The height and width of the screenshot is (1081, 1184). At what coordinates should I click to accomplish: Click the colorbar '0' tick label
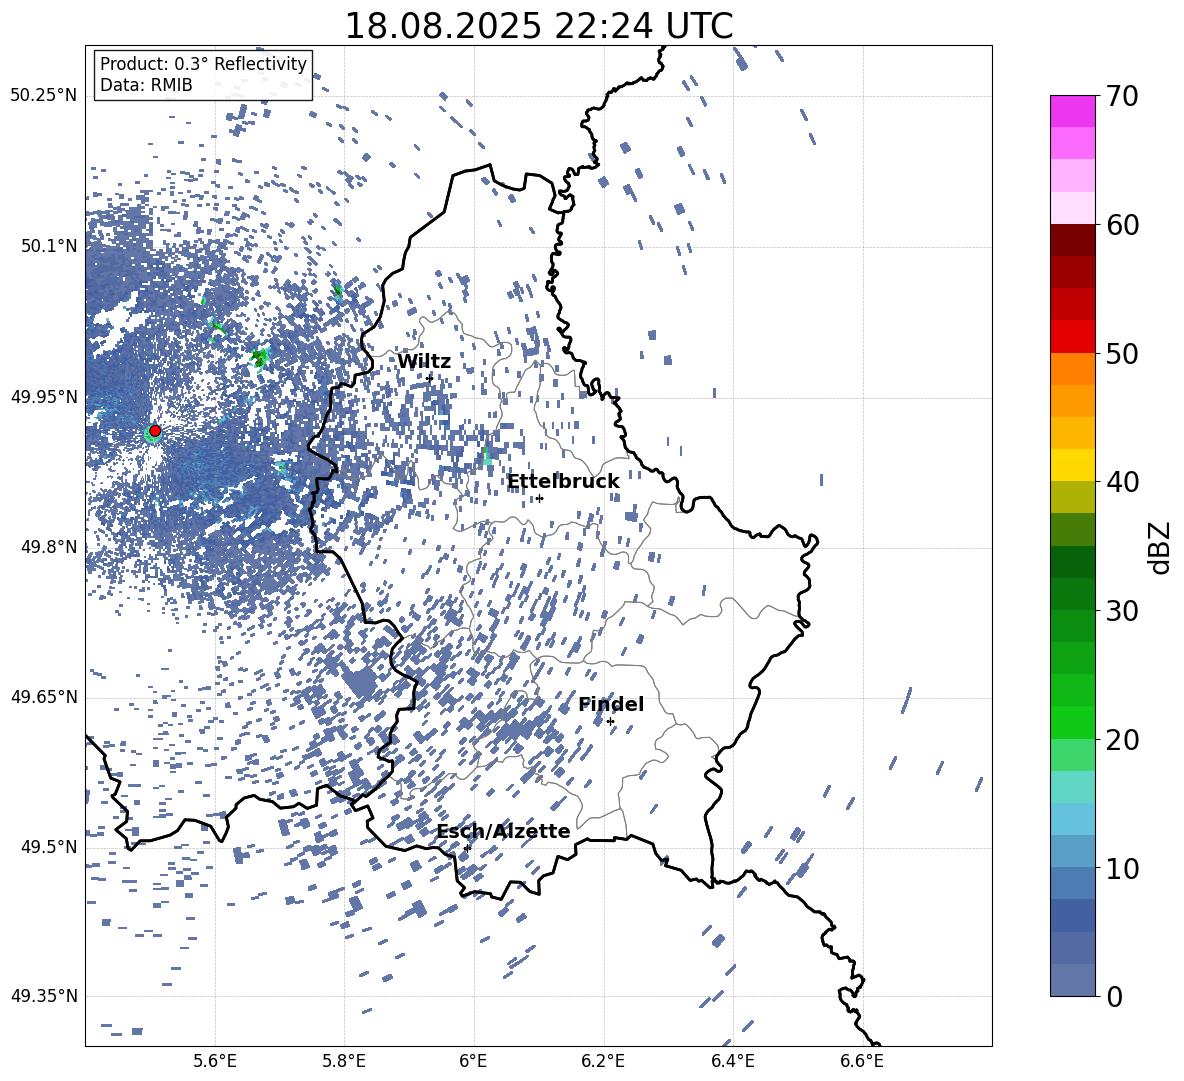[1114, 997]
